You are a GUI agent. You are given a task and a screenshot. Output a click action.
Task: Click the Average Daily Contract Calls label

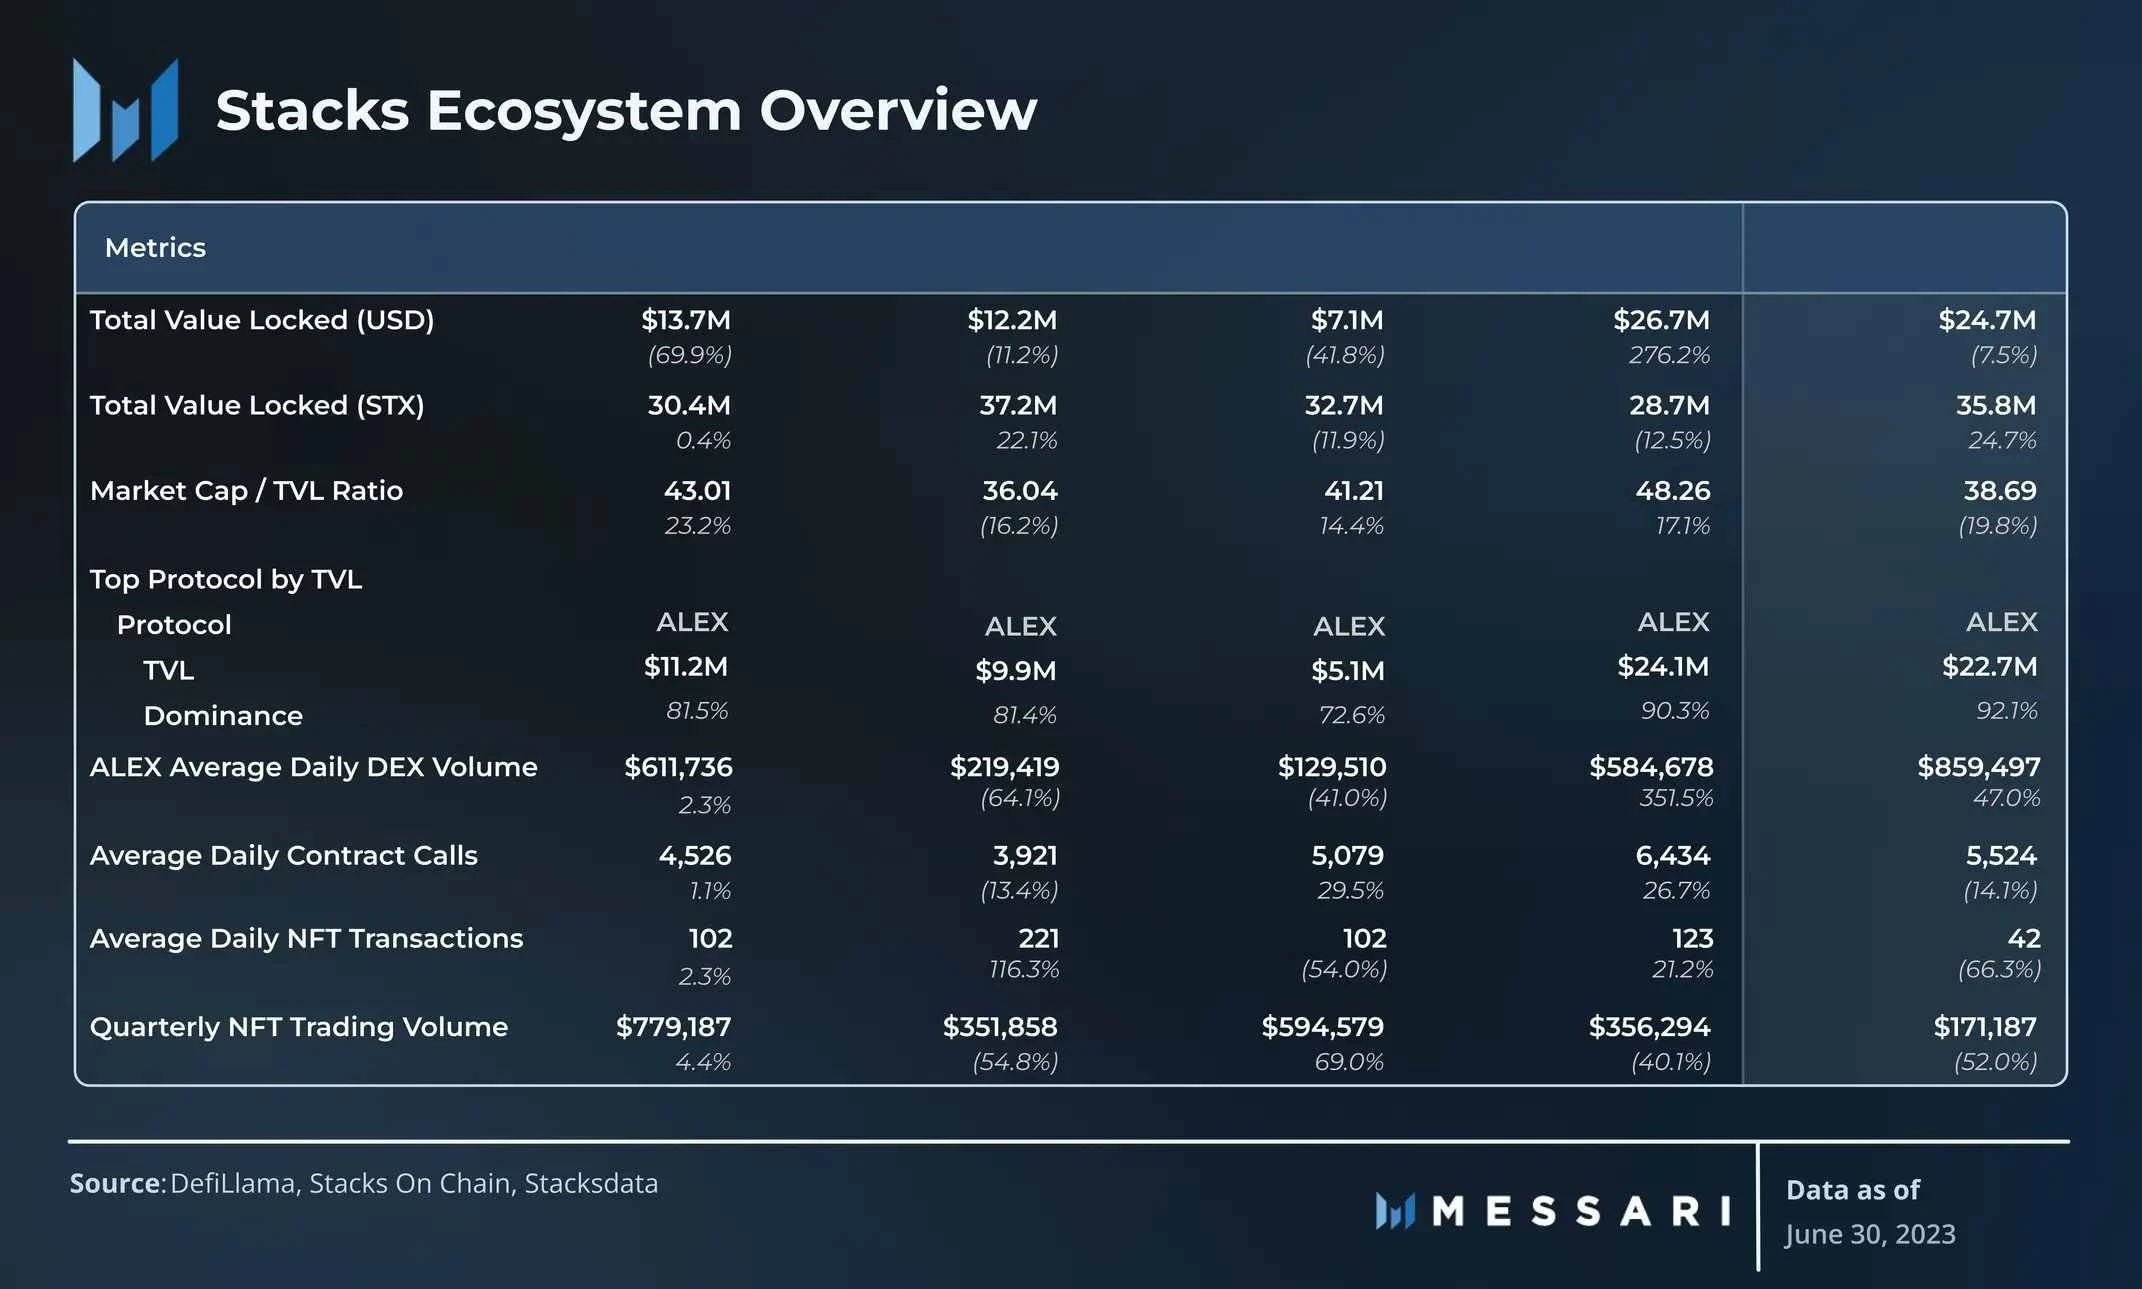tap(283, 856)
